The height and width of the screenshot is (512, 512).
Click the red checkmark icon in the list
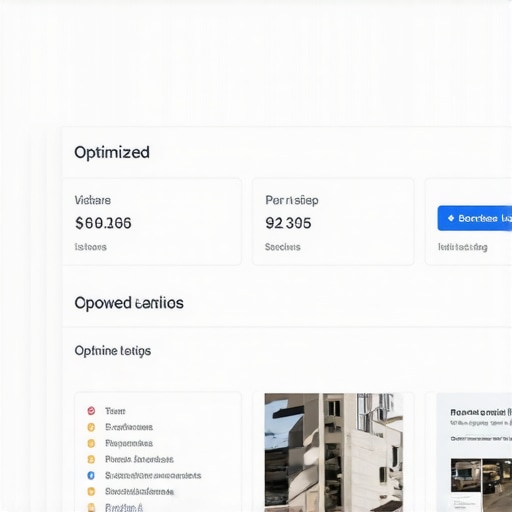(91, 411)
